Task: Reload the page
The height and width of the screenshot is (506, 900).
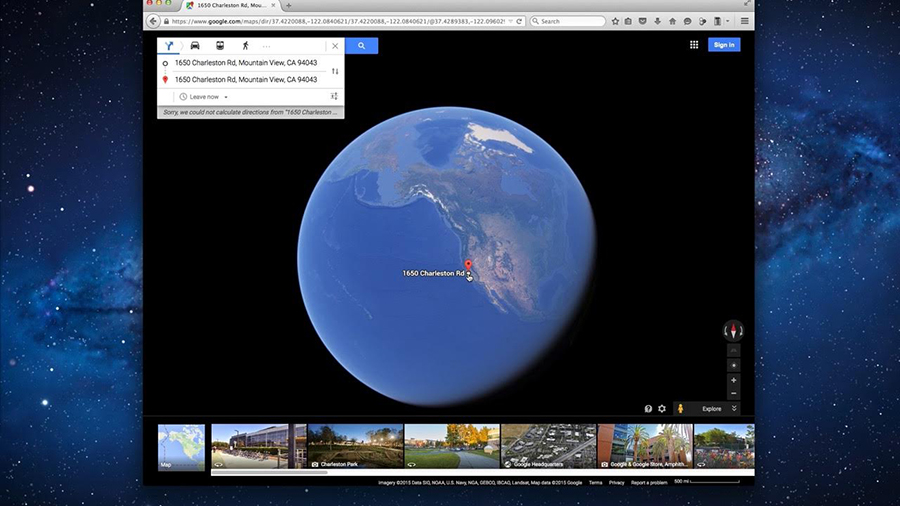Action: pyautogui.click(x=519, y=21)
